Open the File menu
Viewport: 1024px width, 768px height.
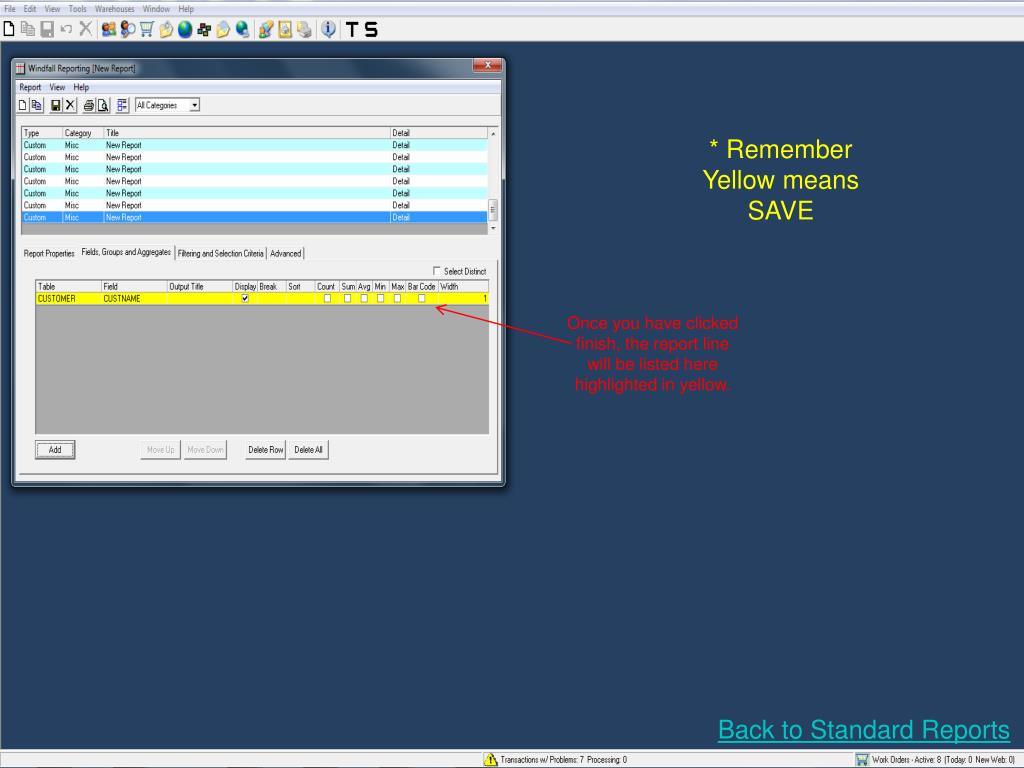(x=10, y=8)
